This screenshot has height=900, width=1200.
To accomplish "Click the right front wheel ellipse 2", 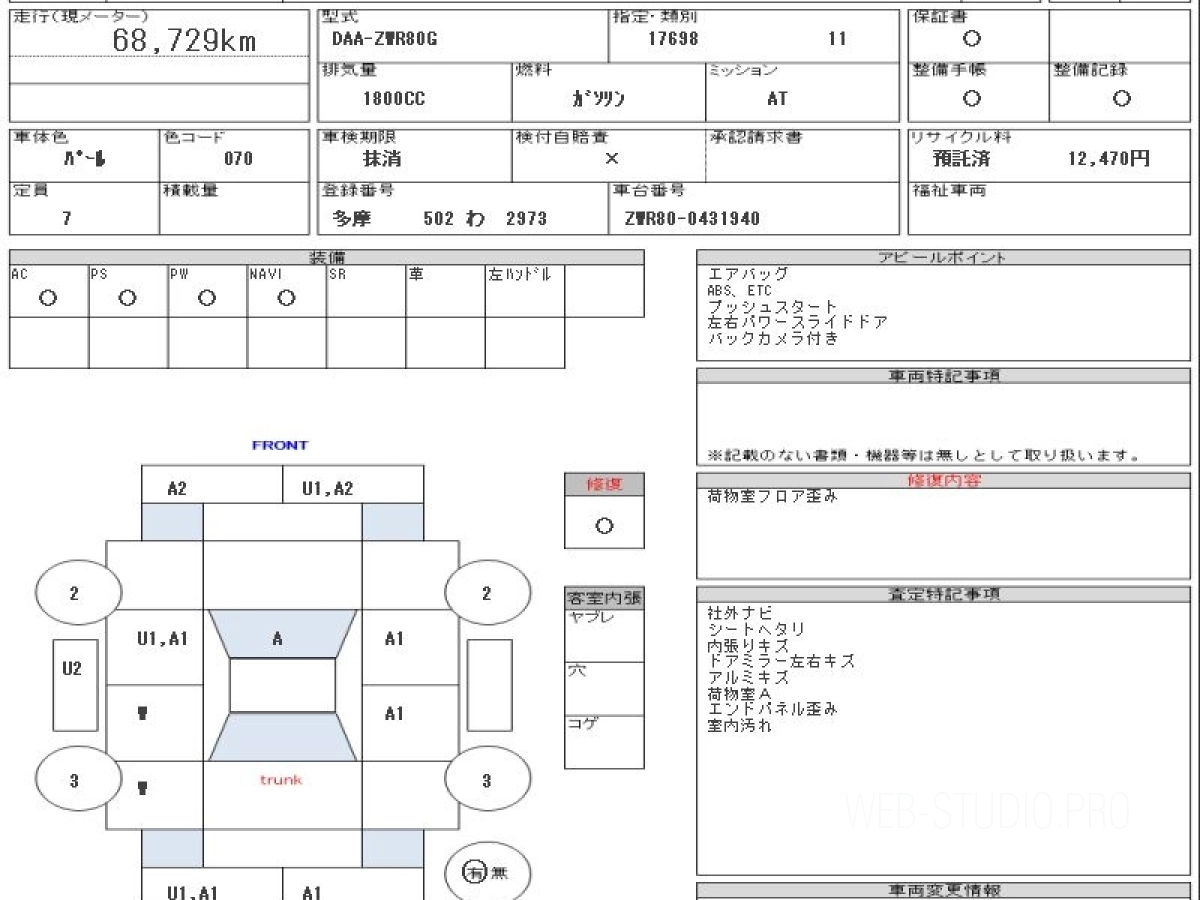I will click(487, 593).
